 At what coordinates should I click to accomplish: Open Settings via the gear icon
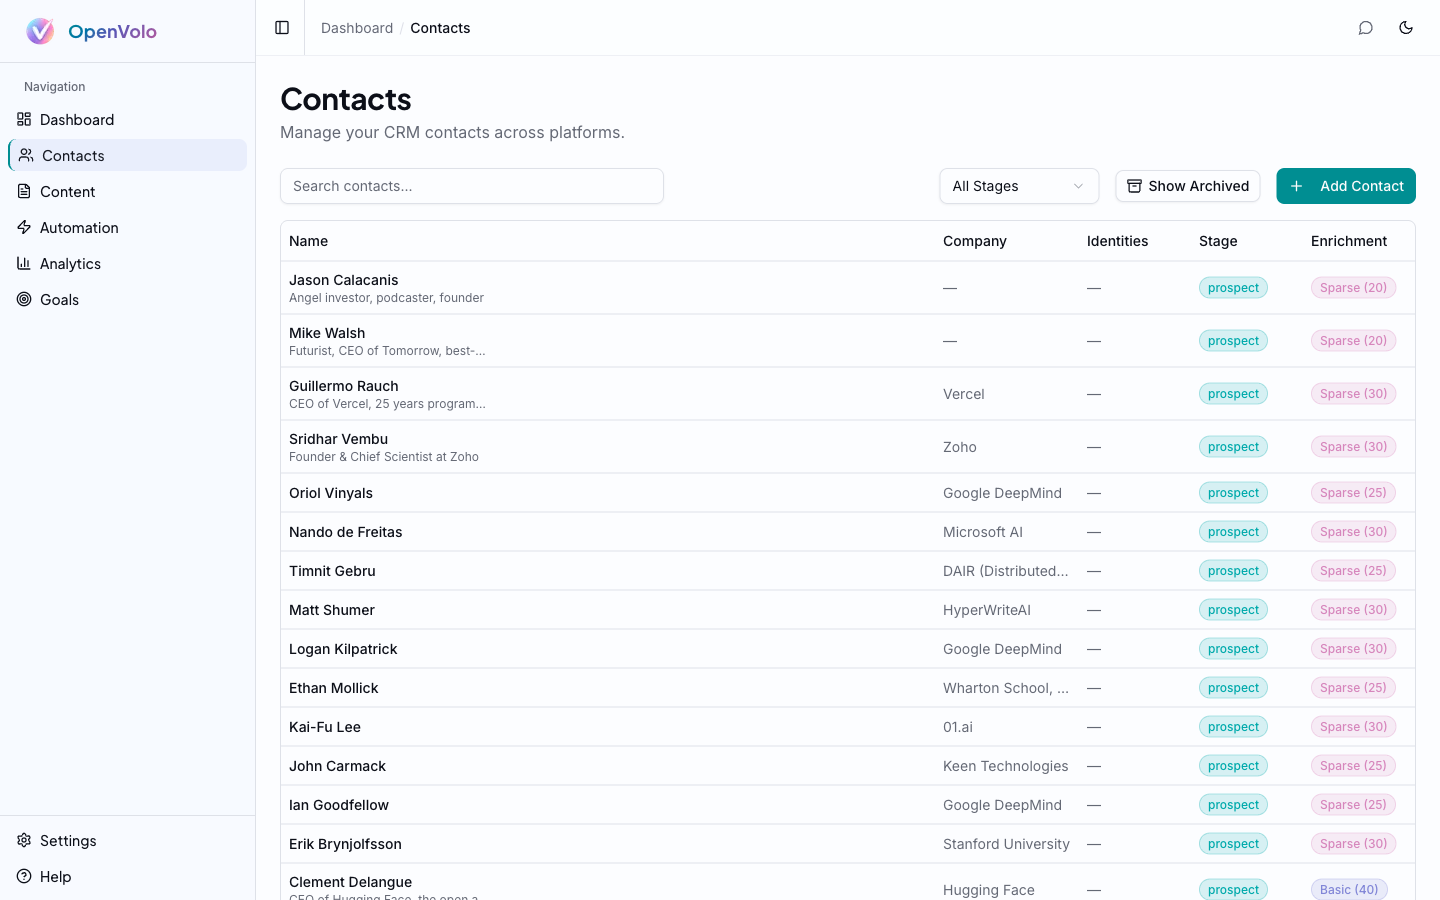pyautogui.click(x=22, y=840)
